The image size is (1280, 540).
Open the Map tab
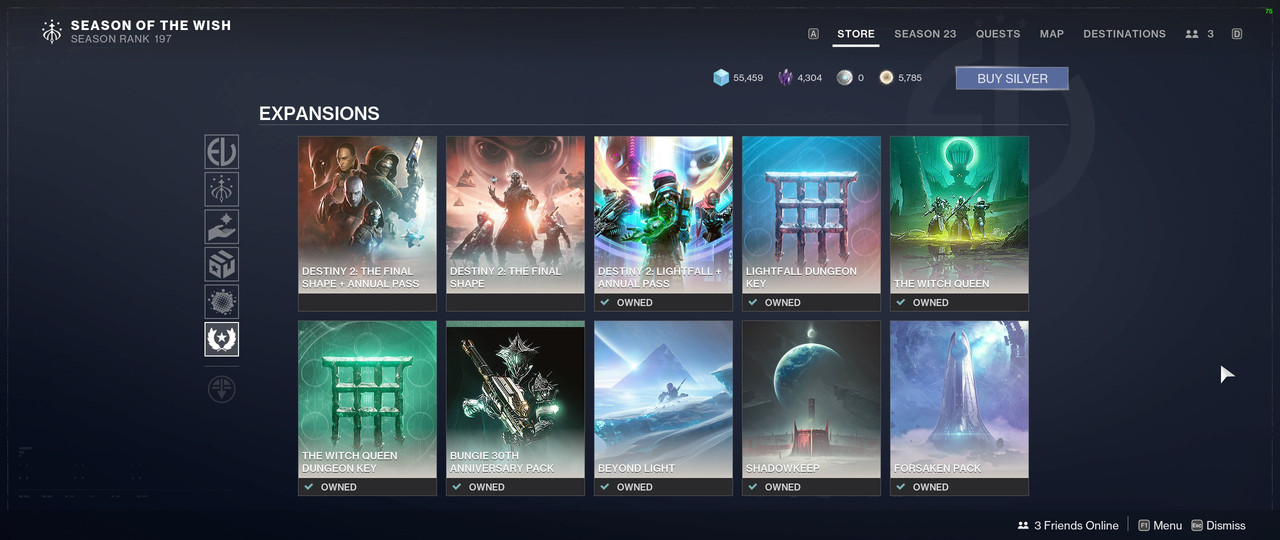1052,34
